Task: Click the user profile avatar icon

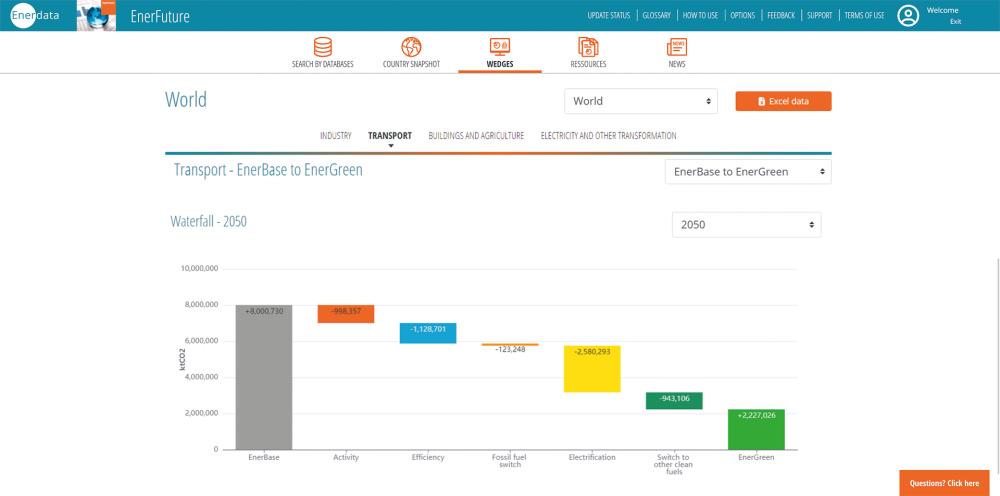Action: pos(908,16)
